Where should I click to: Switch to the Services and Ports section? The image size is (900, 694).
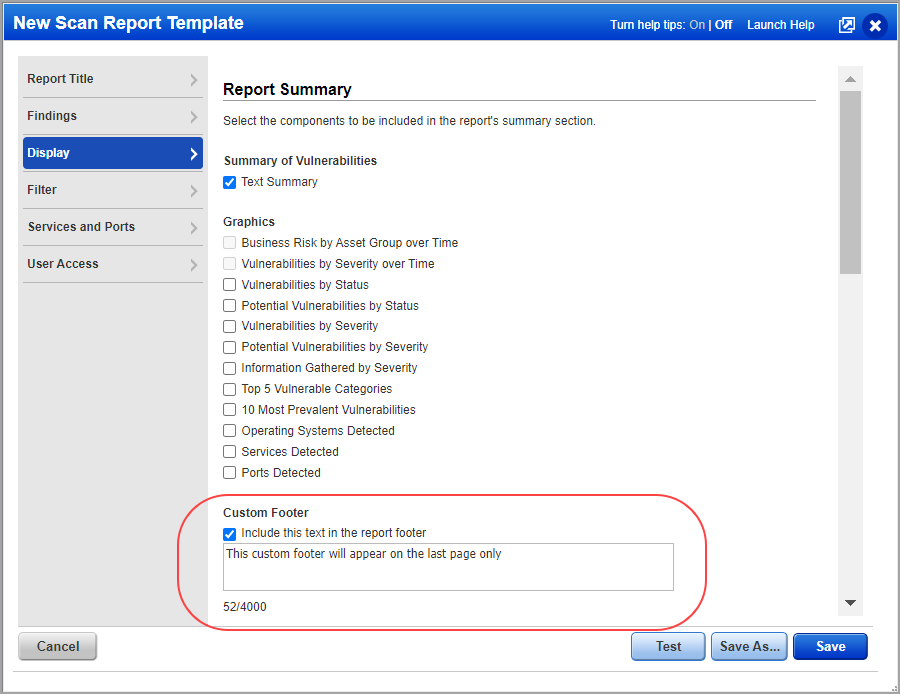tap(112, 227)
